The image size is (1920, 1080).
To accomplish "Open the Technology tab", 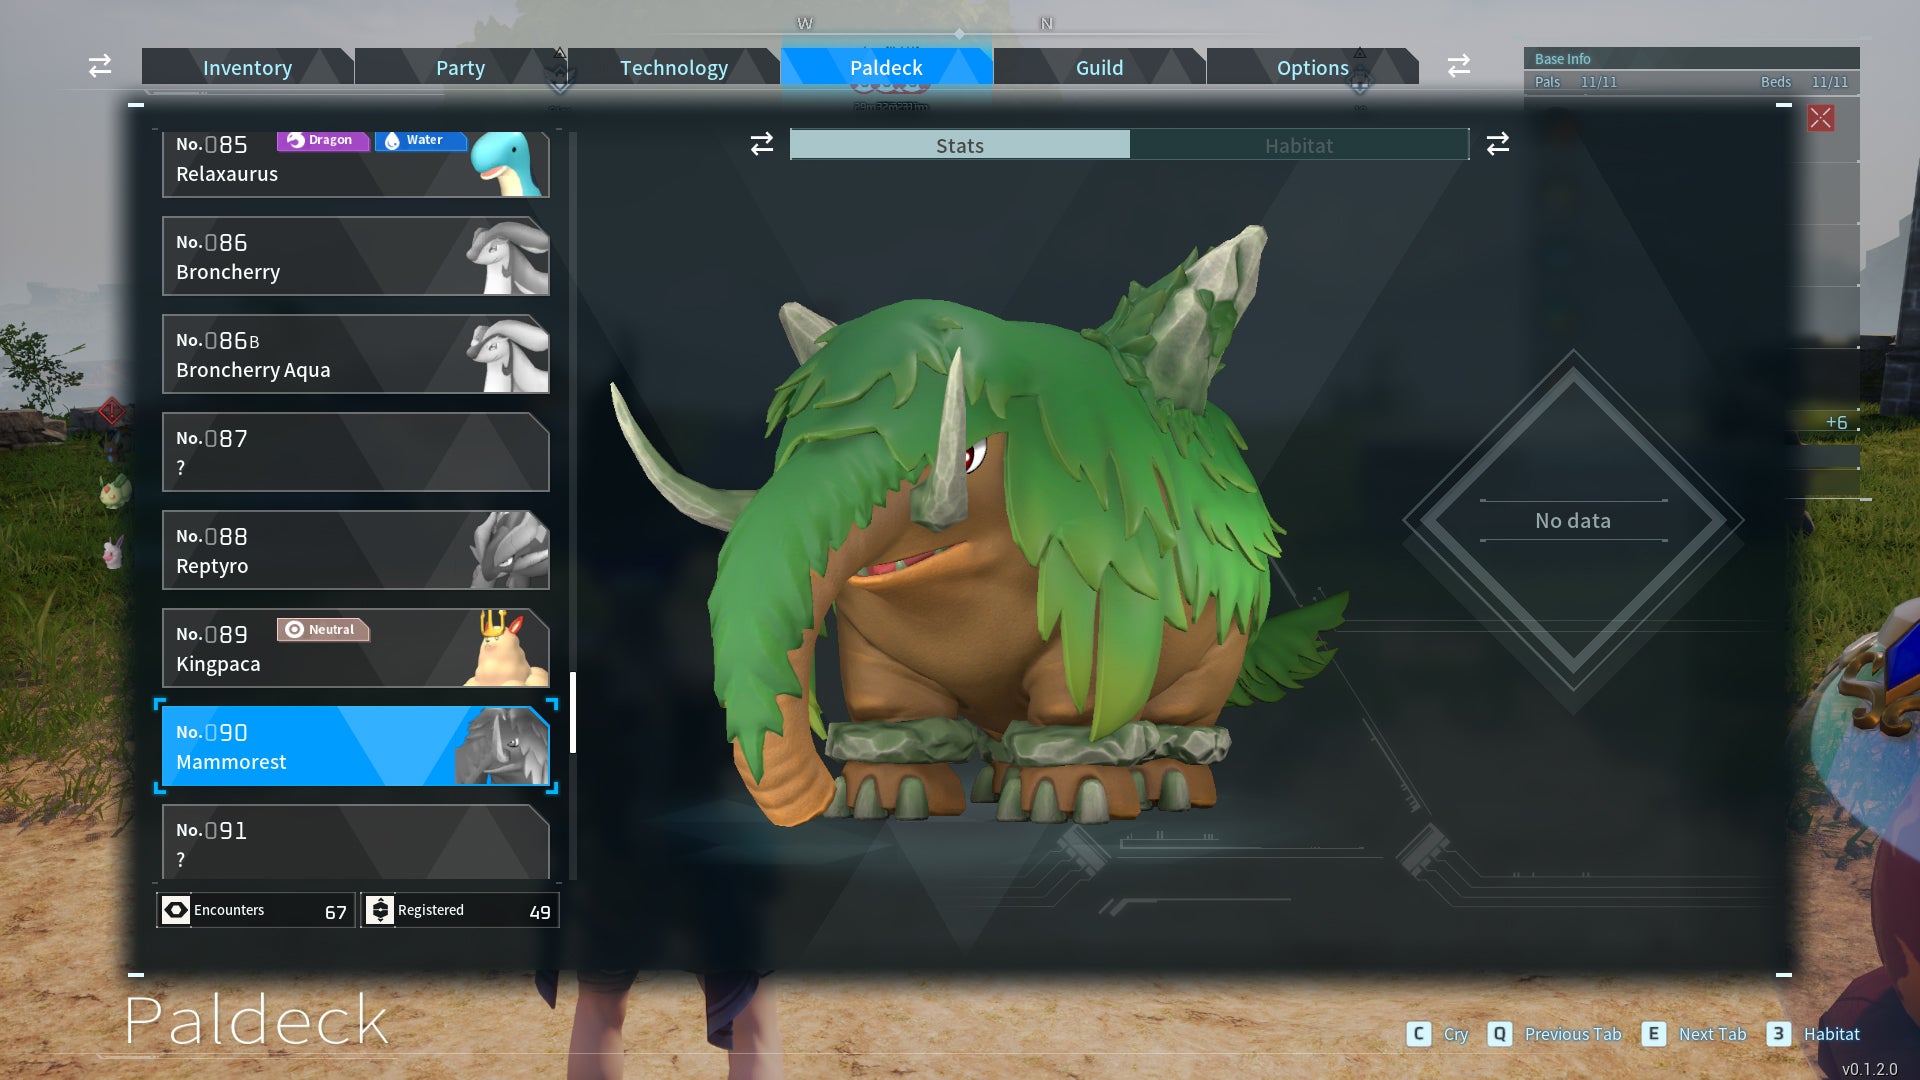I will tap(674, 67).
